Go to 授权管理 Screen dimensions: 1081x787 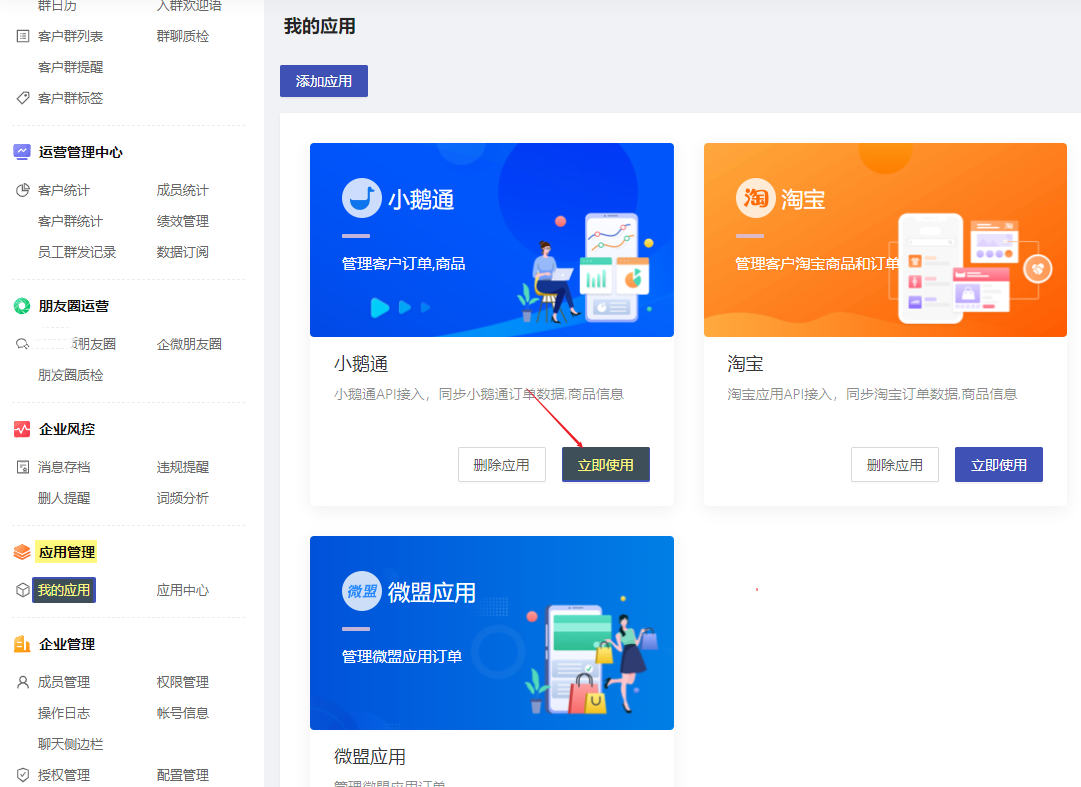pos(63,775)
